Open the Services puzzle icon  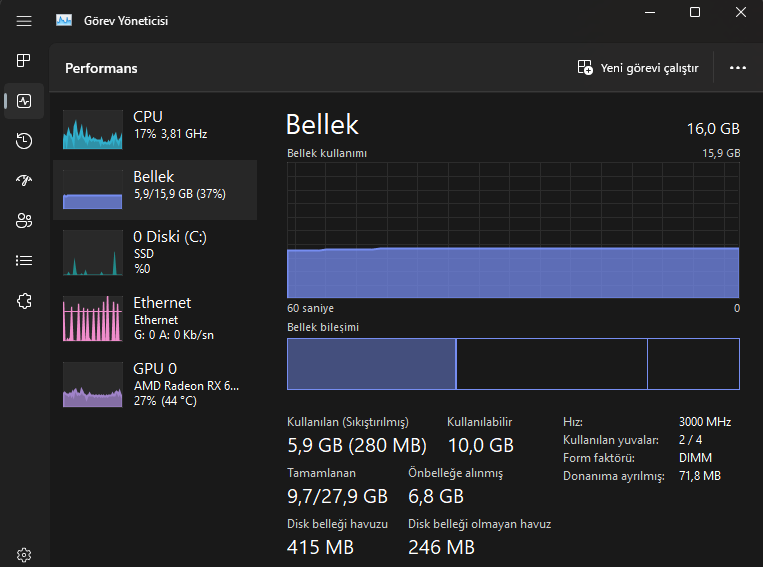[24, 301]
